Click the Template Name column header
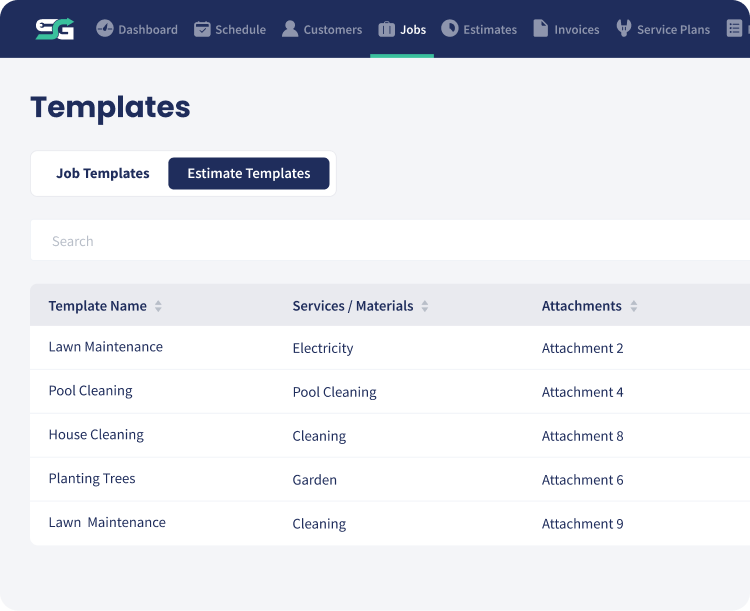Screen dimensions: 750x611 98,306
